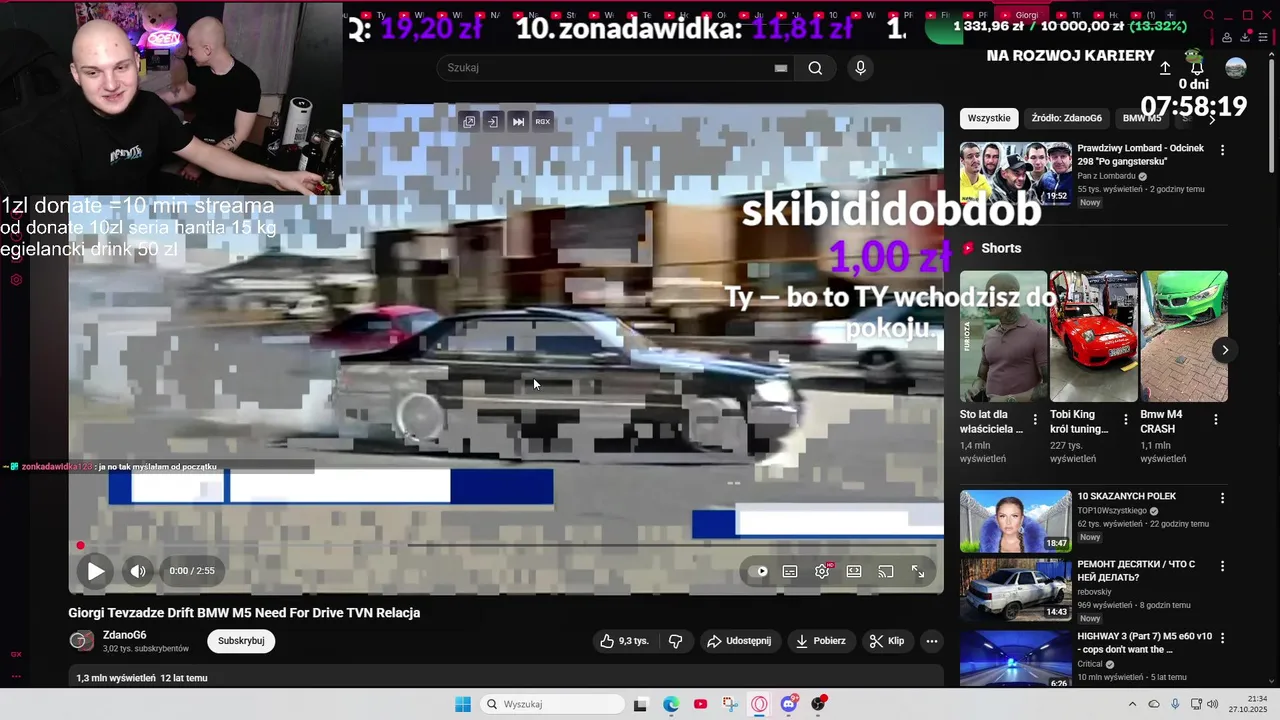This screenshot has height=720, width=1280.
Task: Open options for HIGHWAY 3 M5 e60 video
Action: tap(1222, 638)
